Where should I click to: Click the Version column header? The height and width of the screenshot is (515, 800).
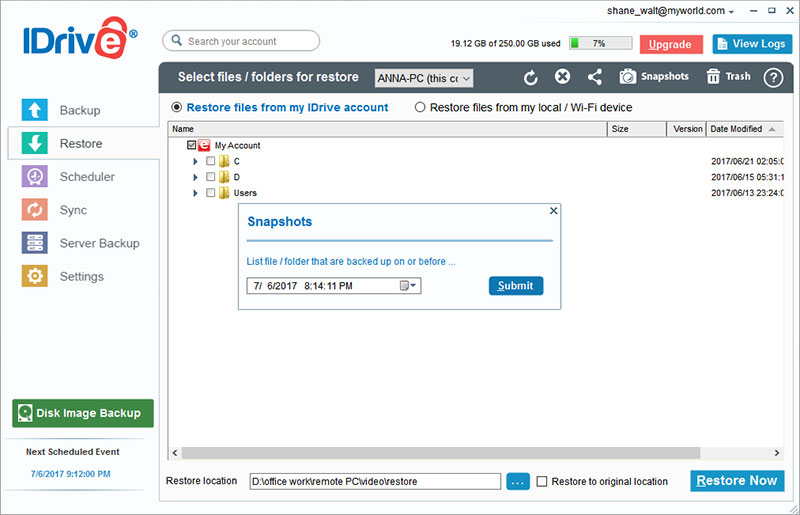tap(686, 129)
